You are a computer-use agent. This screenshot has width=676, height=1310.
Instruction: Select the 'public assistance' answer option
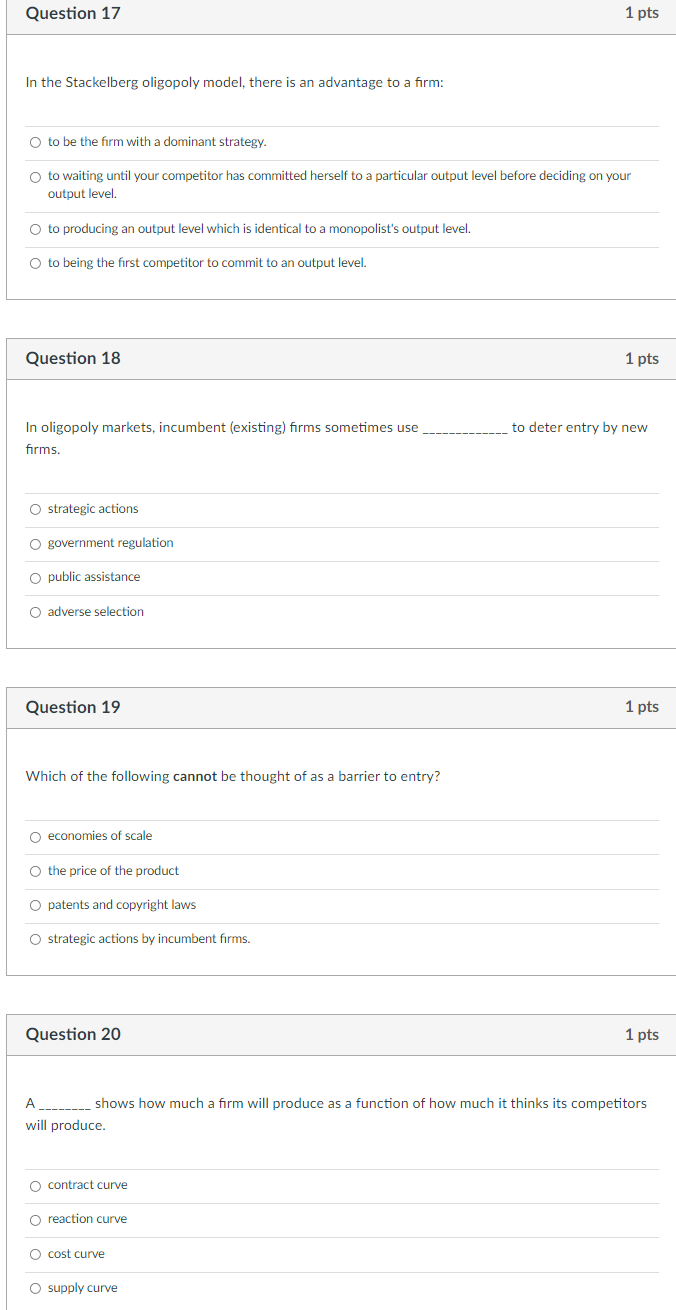pyautogui.click(x=35, y=576)
